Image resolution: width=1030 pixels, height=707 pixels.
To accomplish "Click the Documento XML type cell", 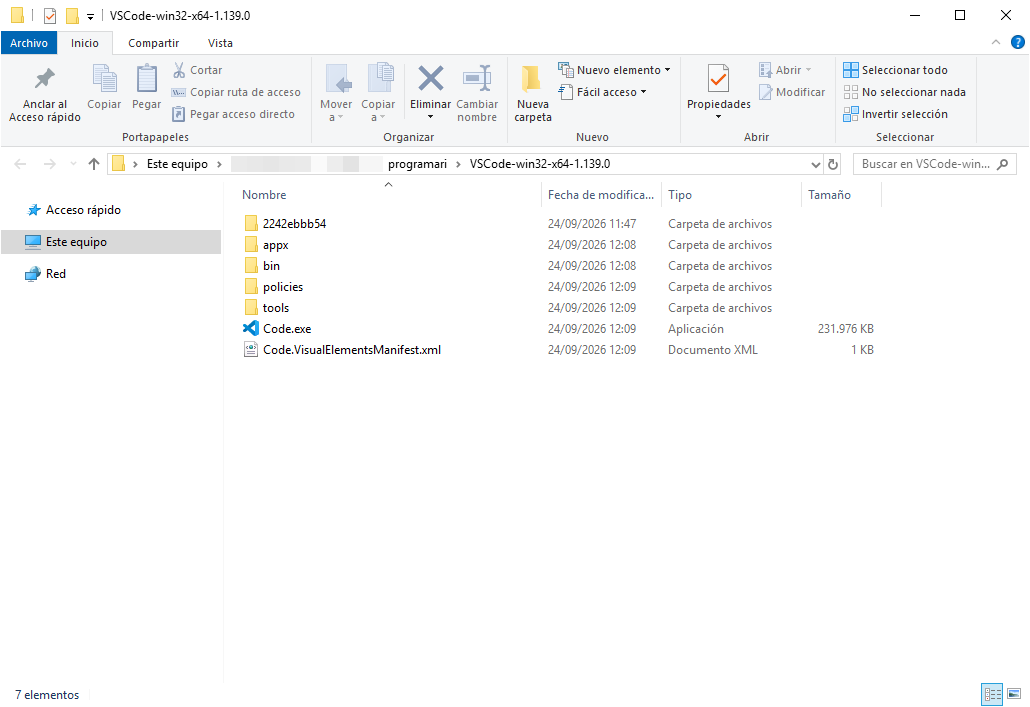I will (x=713, y=350).
